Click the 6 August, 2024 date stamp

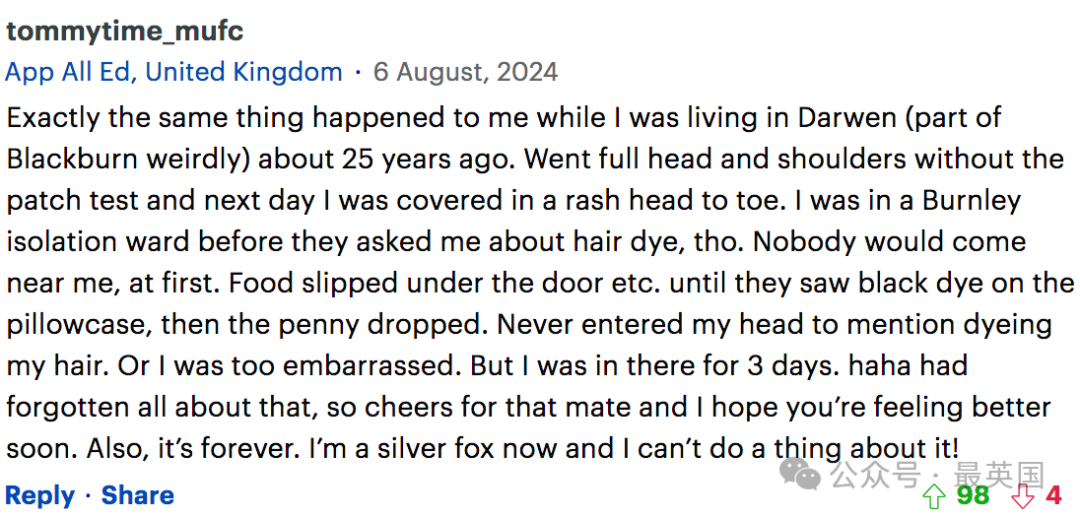coord(466,72)
